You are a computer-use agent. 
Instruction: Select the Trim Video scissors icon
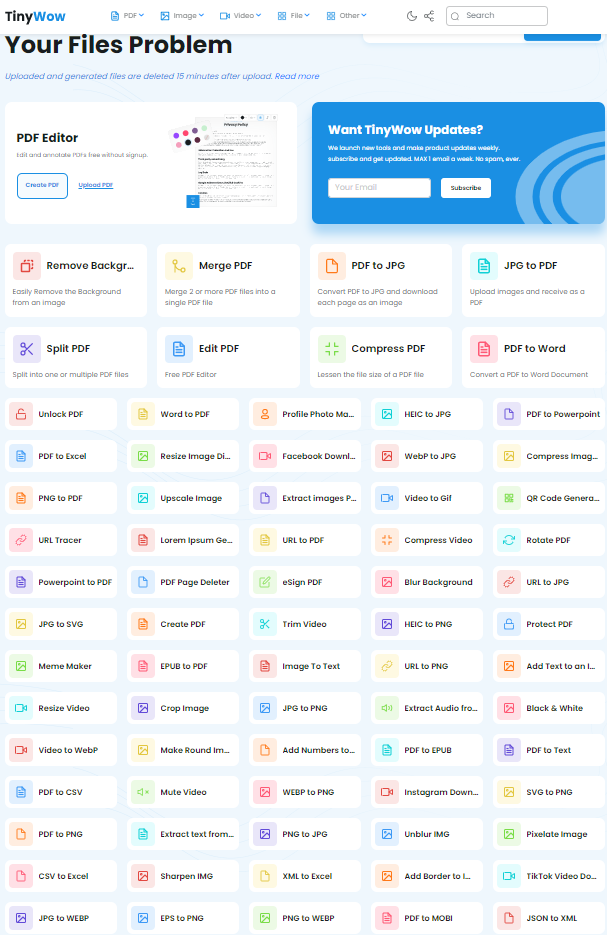click(x=265, y=624)
